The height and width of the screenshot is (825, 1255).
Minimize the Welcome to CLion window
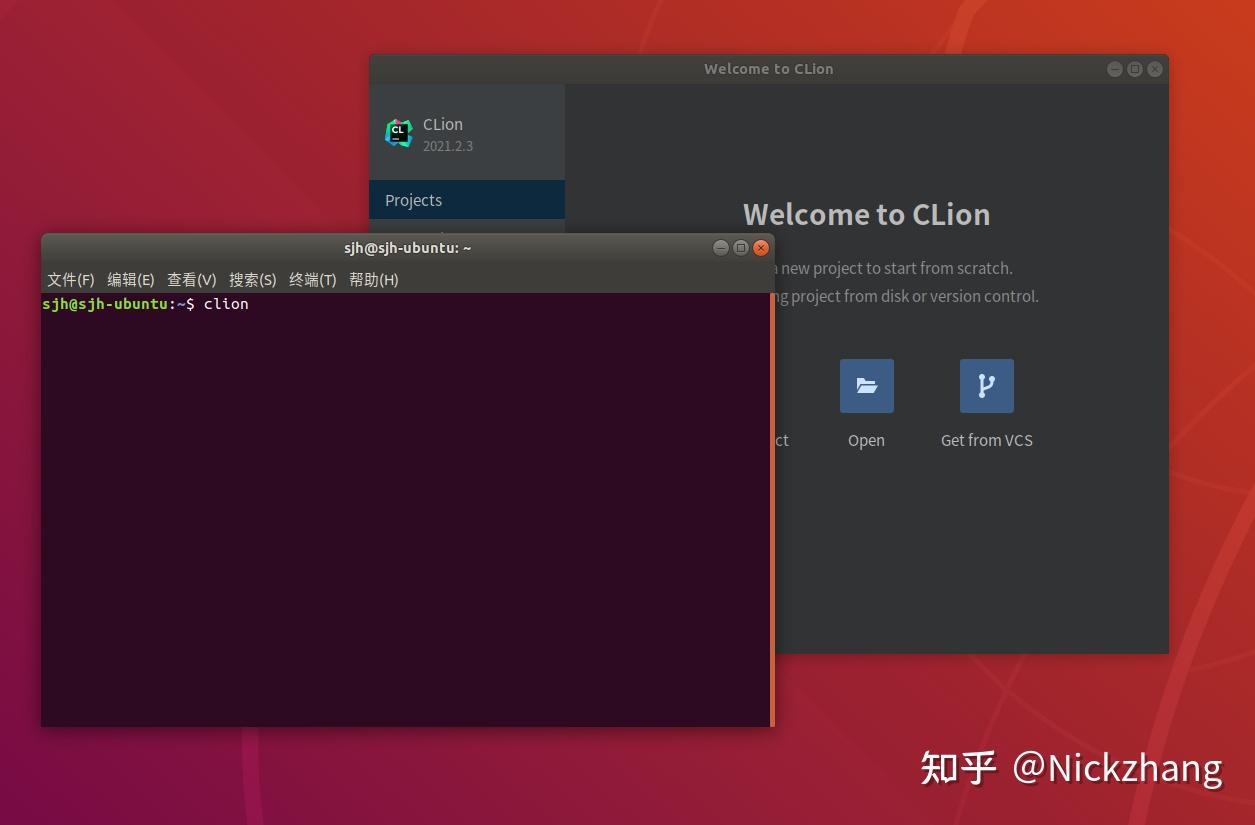[1115, 69]
